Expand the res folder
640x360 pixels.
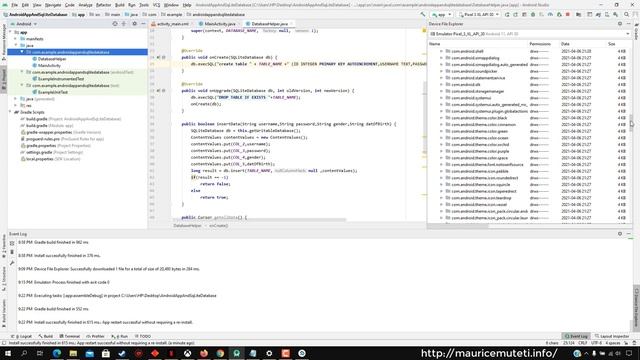16,105
